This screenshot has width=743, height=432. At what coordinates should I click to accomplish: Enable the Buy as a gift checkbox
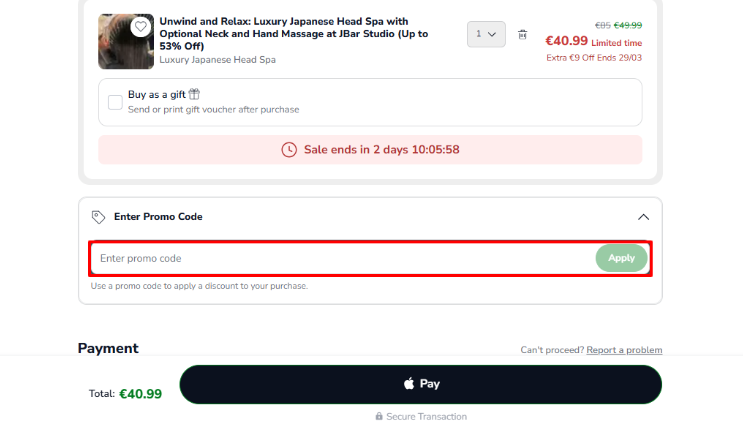[x=115, y=101]
